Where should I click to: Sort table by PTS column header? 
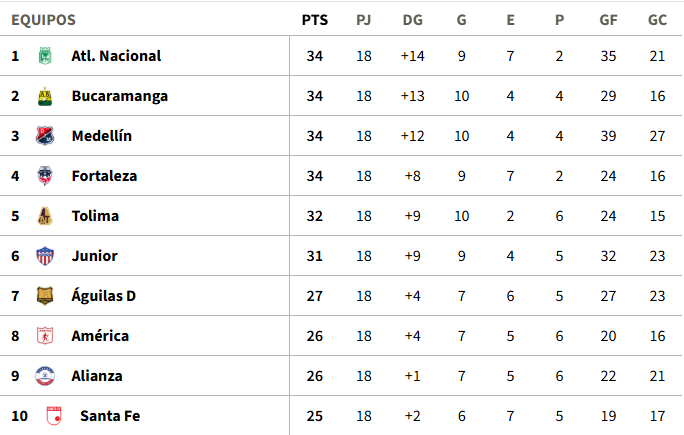point(315,19)
